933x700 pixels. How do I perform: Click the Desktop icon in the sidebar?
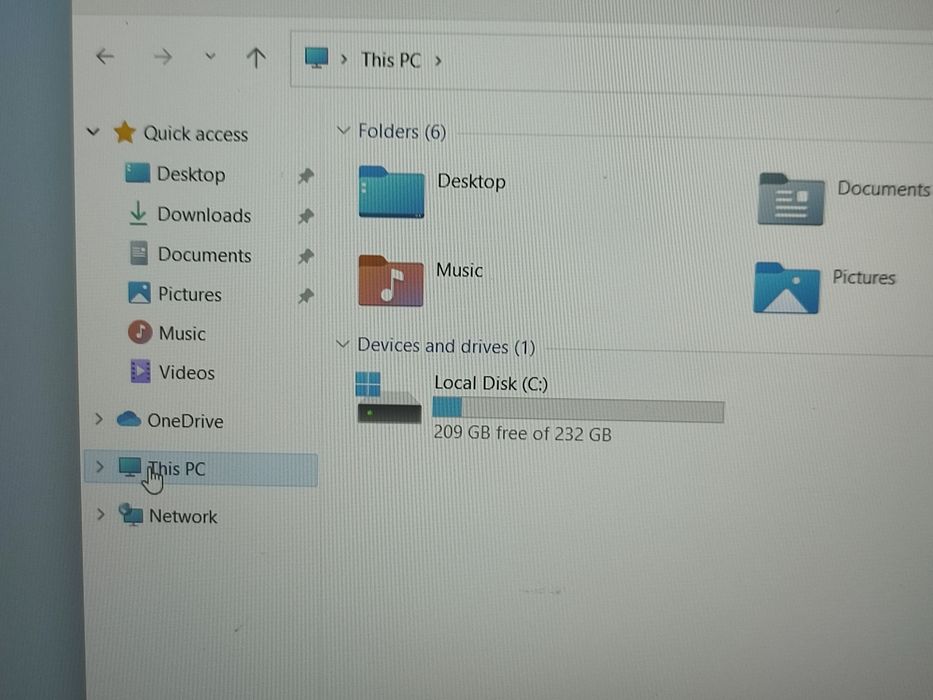pyautogui.click(x=137, y=173)
